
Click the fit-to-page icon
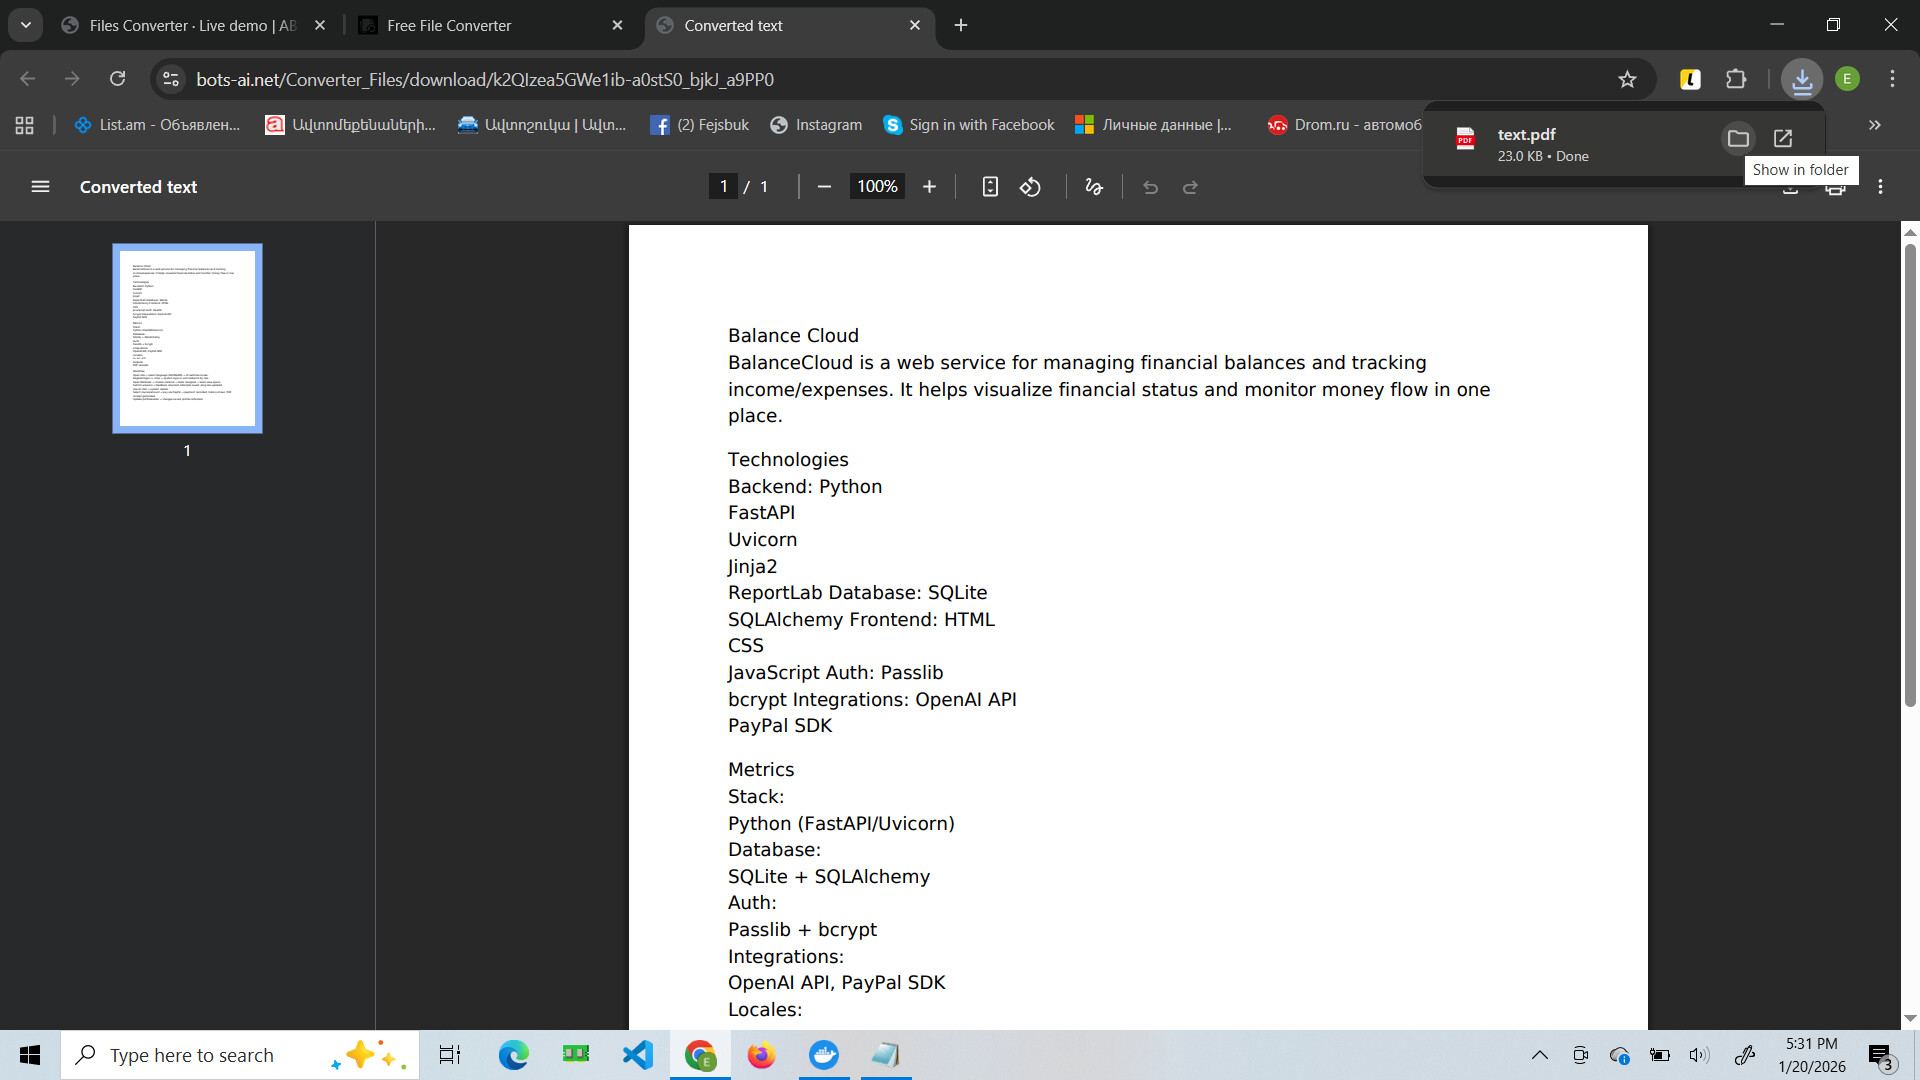[x=990, y=186]
